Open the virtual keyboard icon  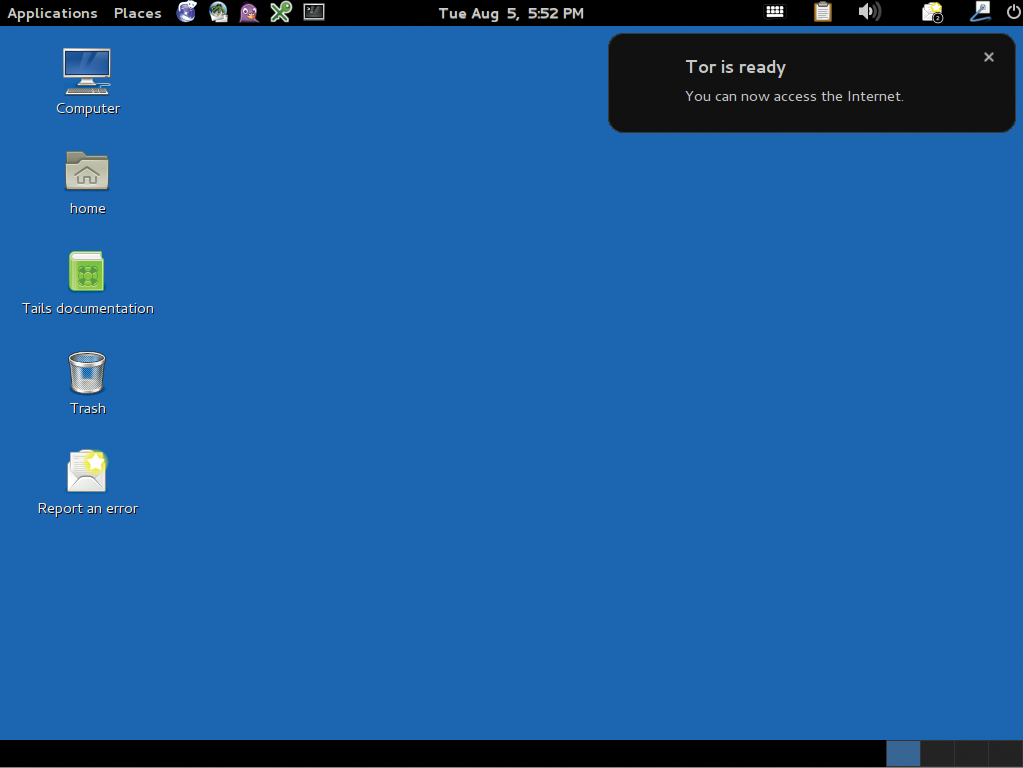(775, 12)
